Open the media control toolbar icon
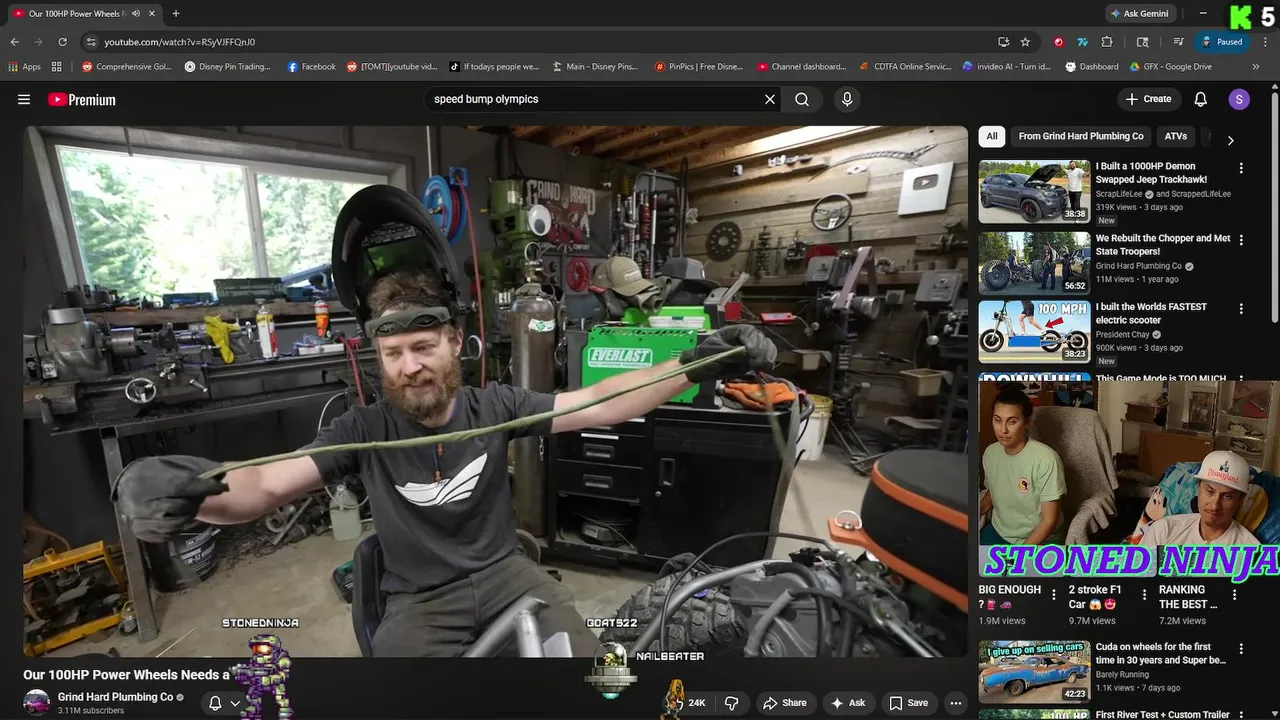 [x=1179, y=42]
